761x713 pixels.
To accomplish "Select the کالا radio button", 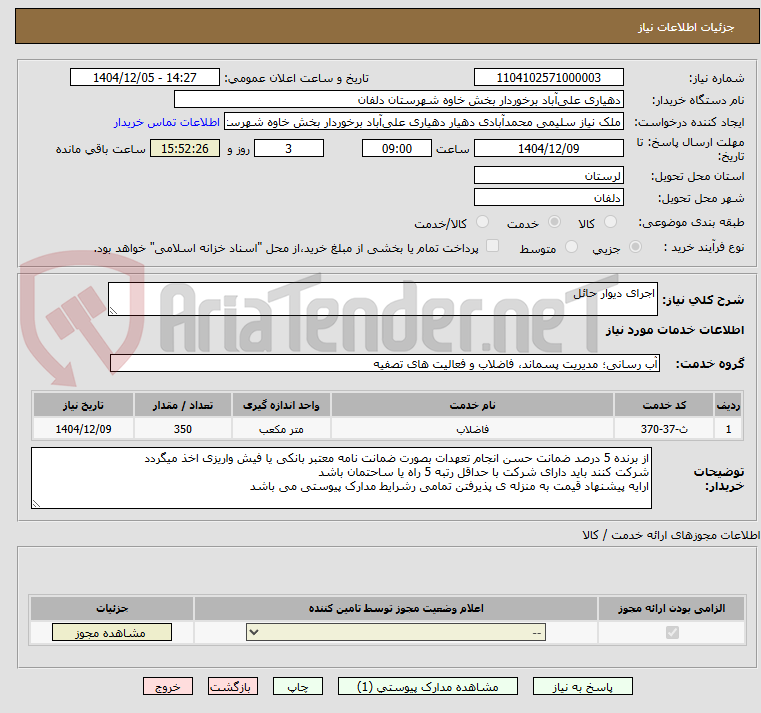I will [x=610, y=222].
